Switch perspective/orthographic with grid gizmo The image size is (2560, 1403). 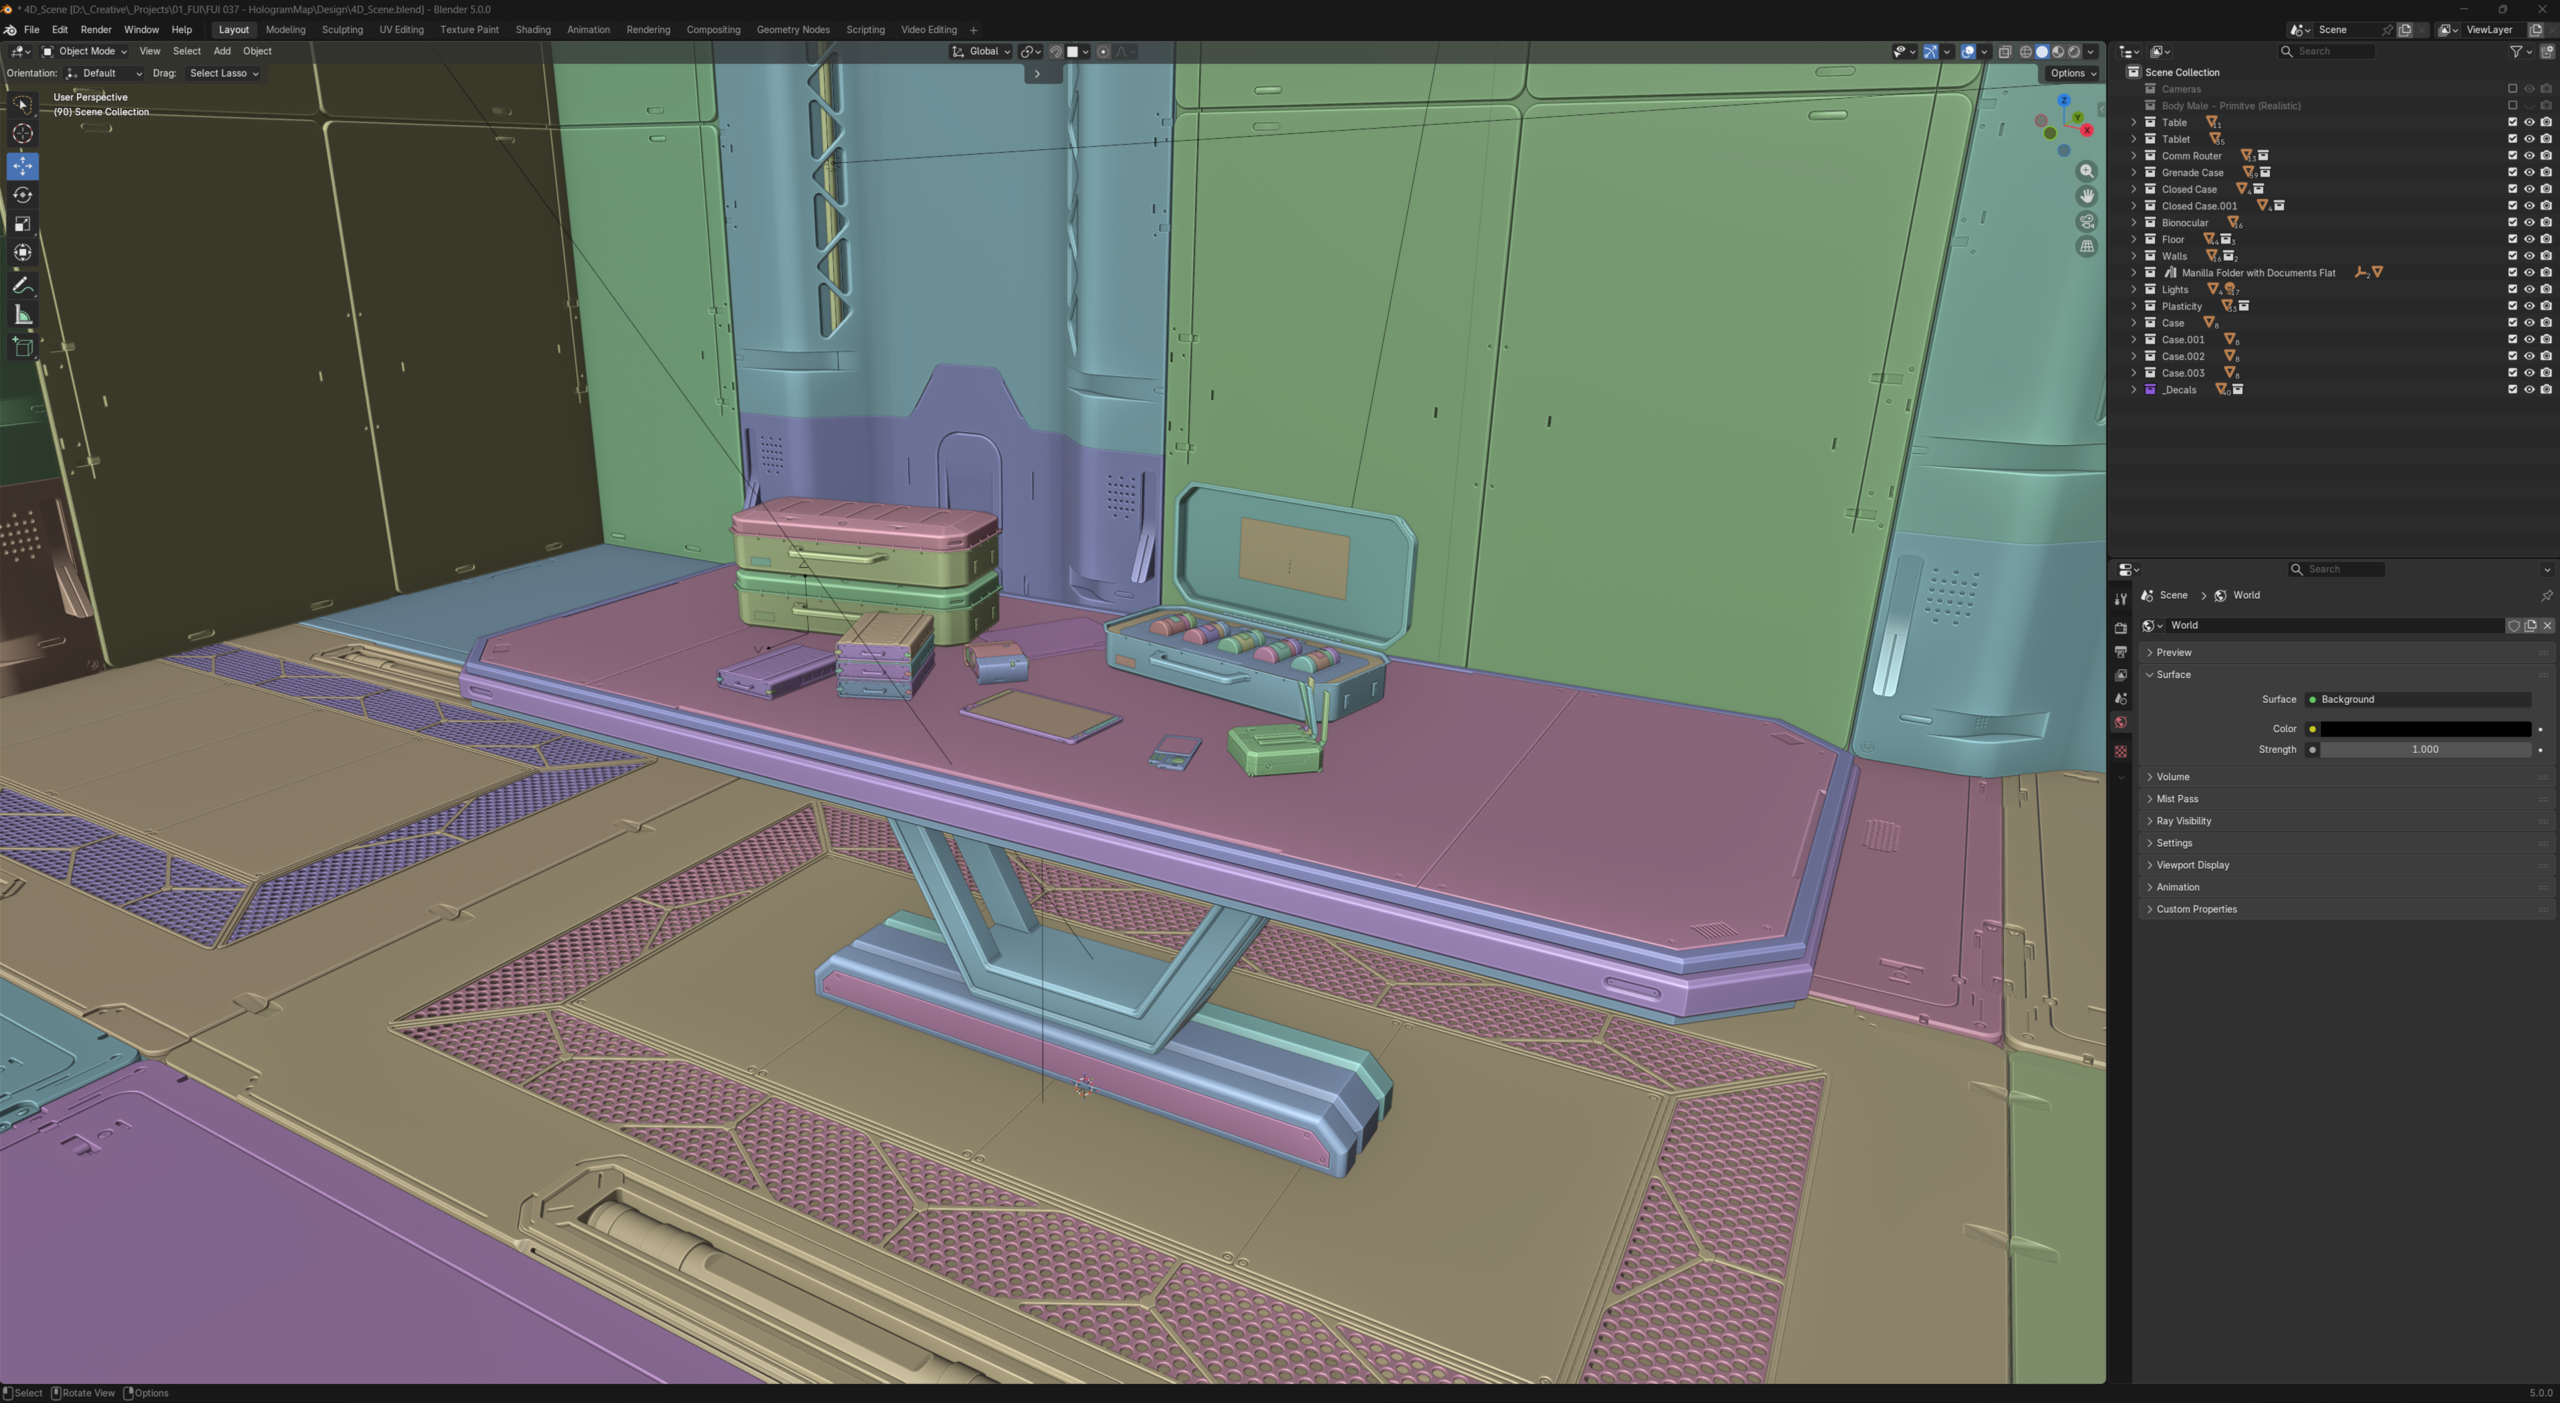[x=2087, y=246]
